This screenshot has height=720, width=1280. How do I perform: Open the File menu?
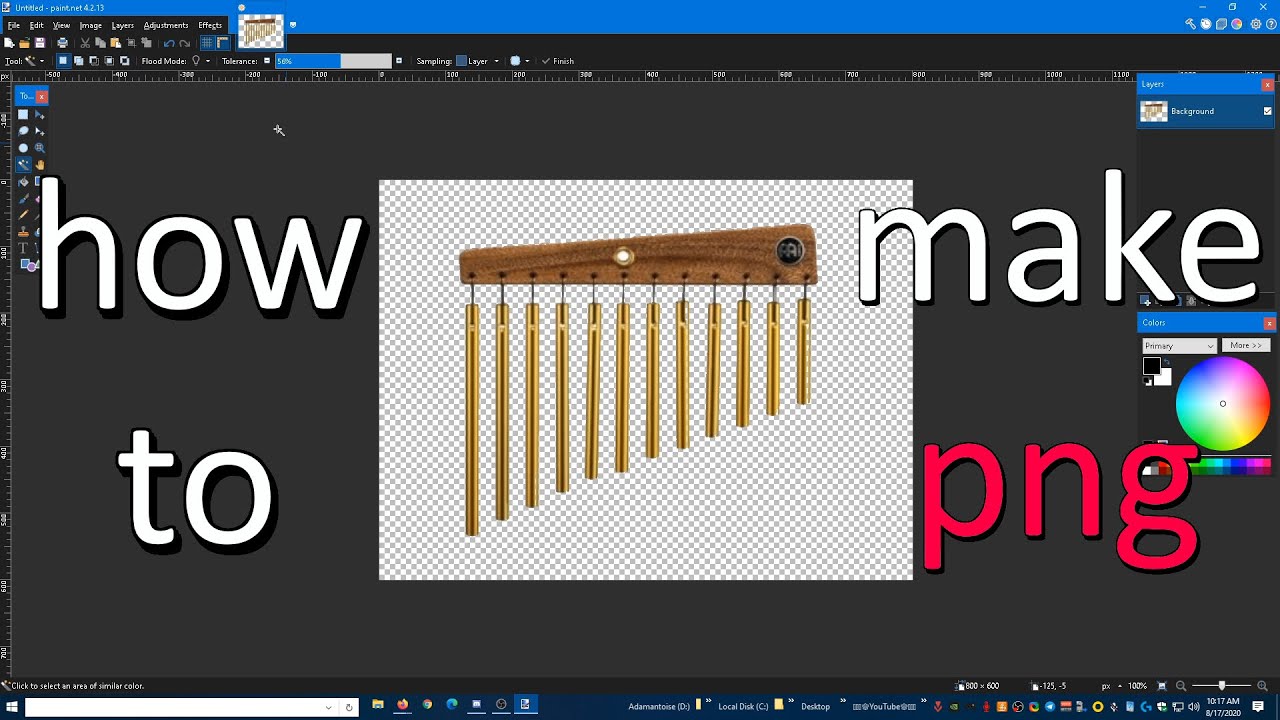14,25
